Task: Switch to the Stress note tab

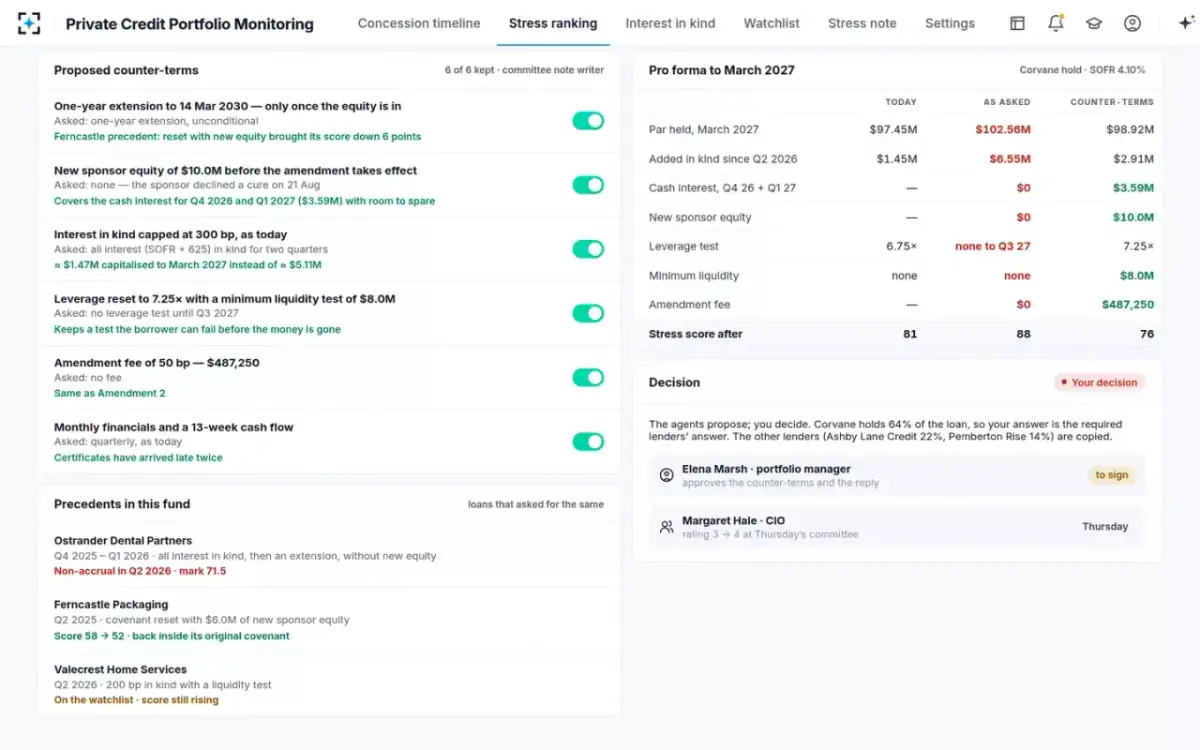Action: point(862,23)
